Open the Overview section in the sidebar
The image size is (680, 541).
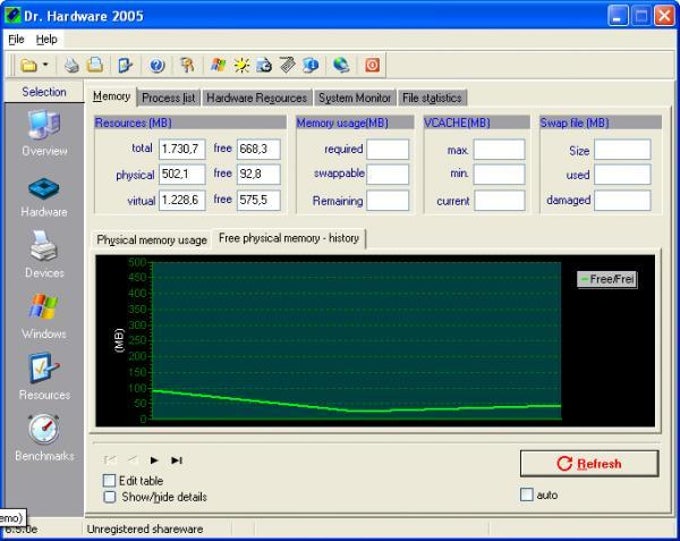click(44, 133)
